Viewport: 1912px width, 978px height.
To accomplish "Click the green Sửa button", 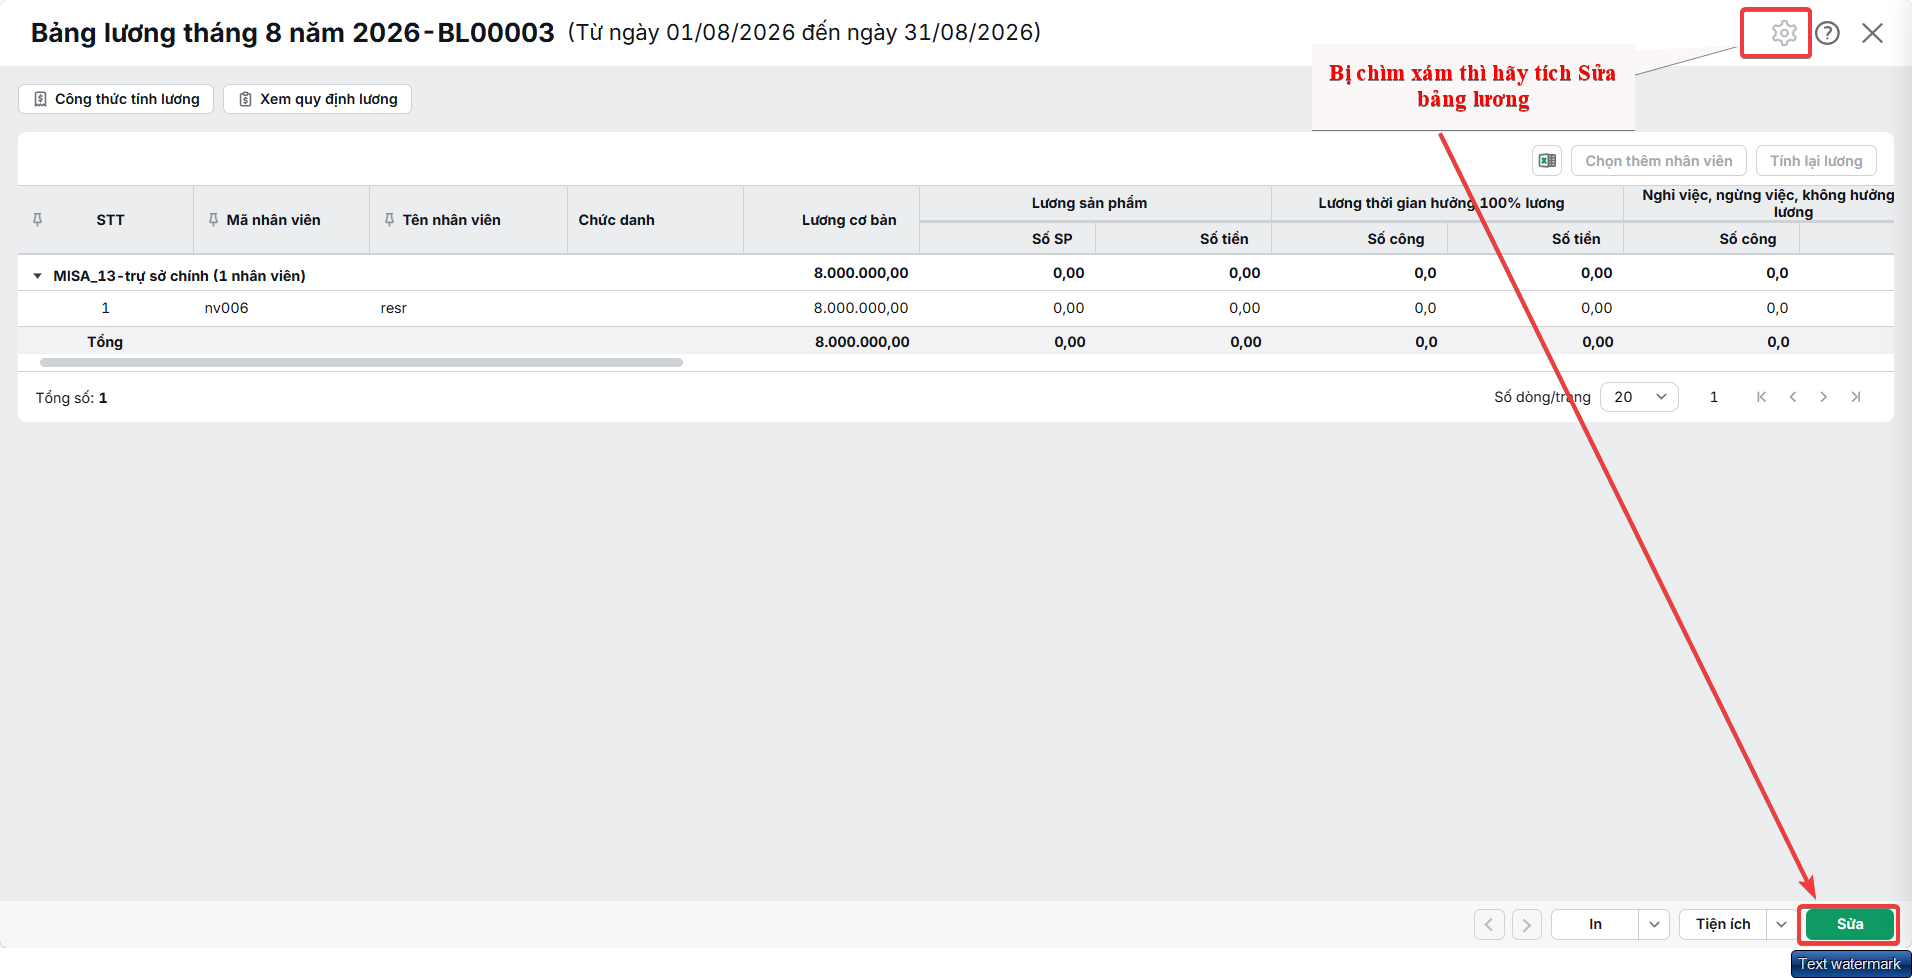I will [x=1849, y=925].
